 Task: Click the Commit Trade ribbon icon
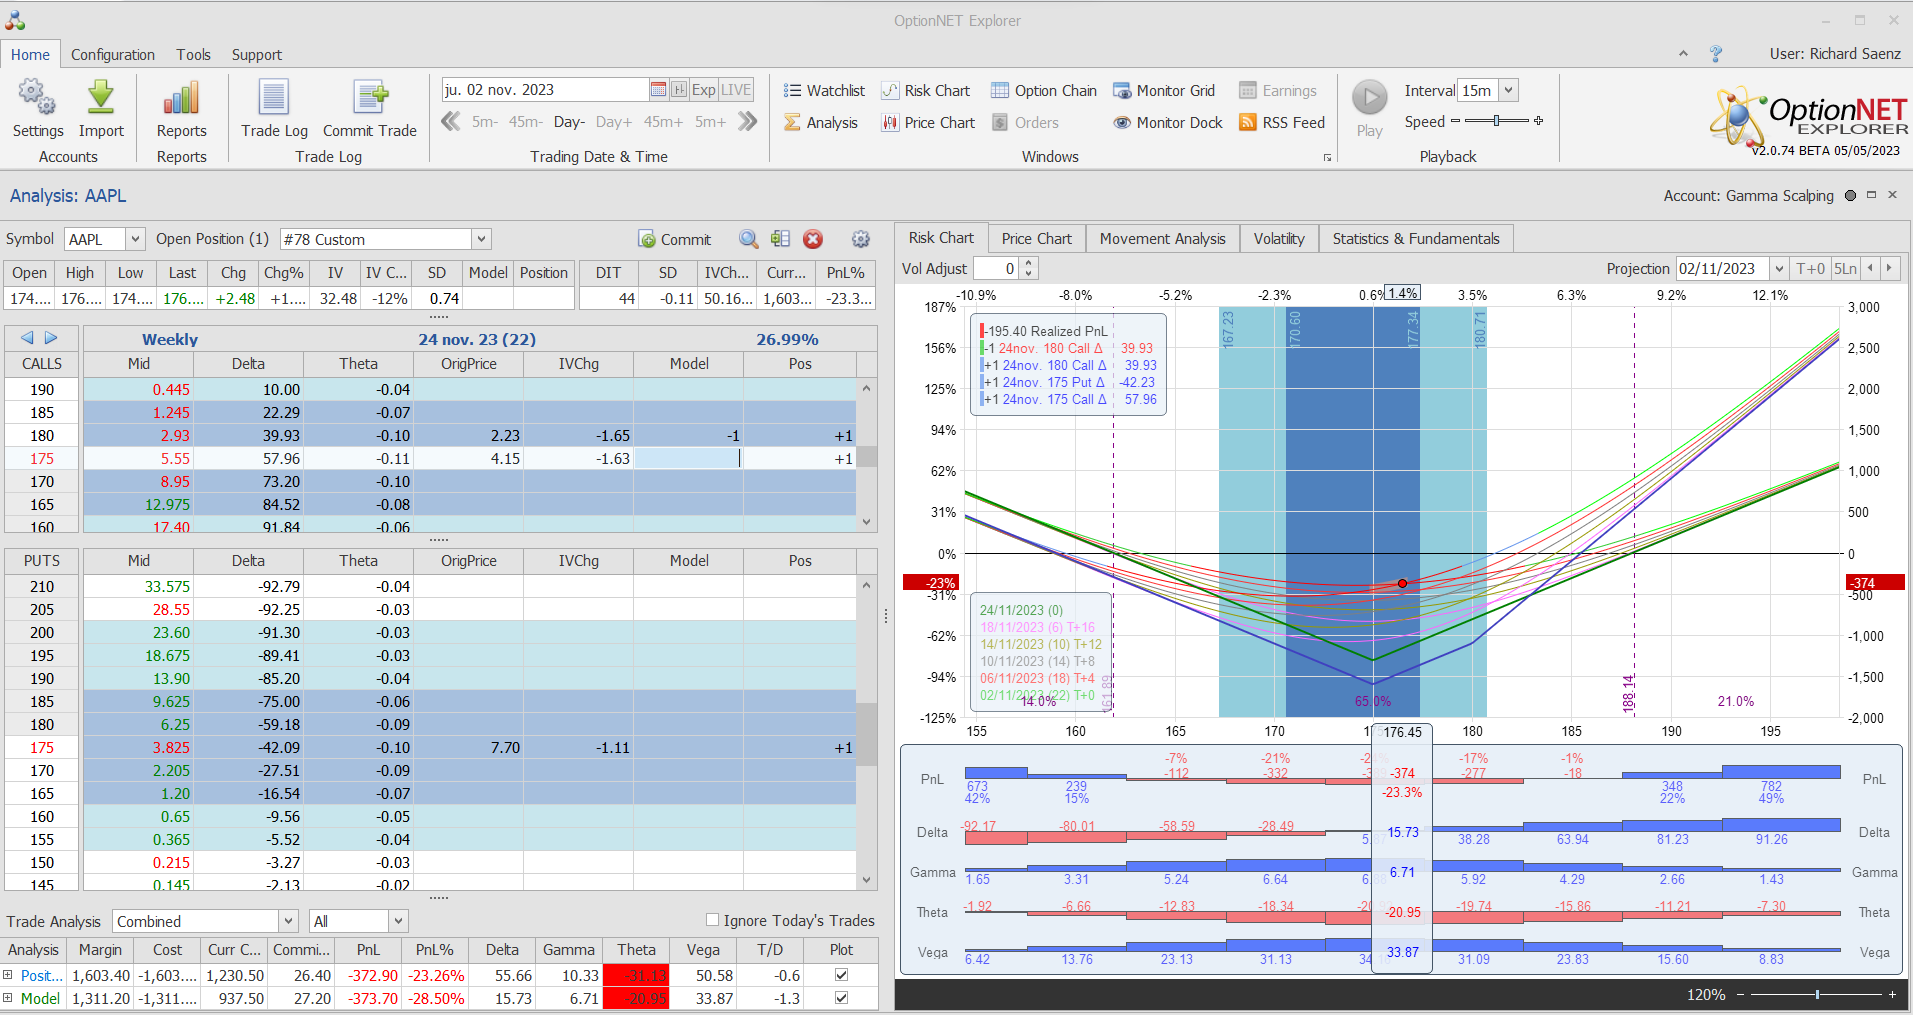[x=370, y=108]
